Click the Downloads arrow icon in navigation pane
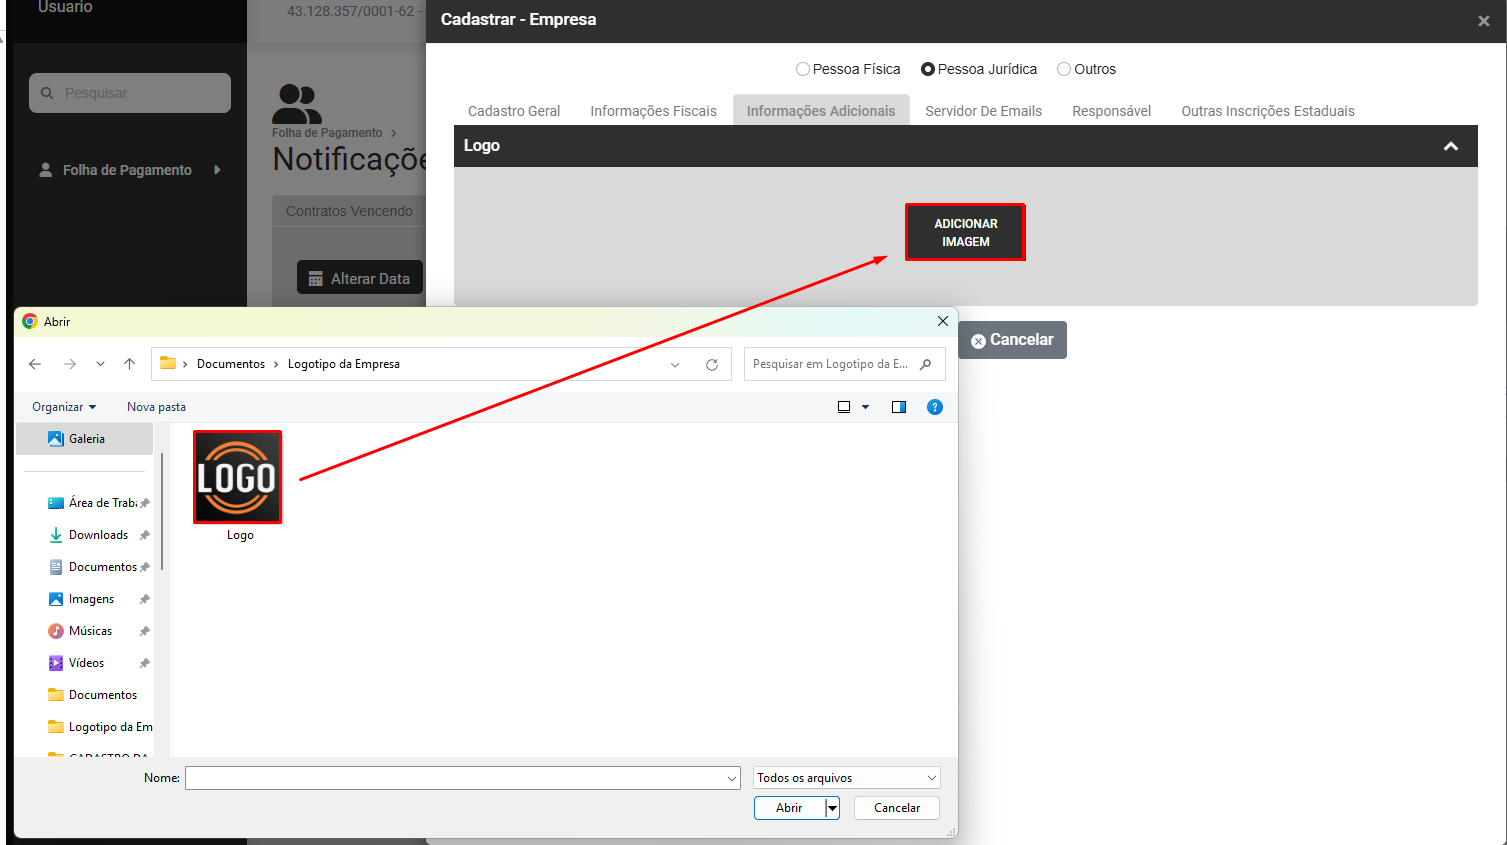This screenshot has width=1507, height=845. point(56,535)
